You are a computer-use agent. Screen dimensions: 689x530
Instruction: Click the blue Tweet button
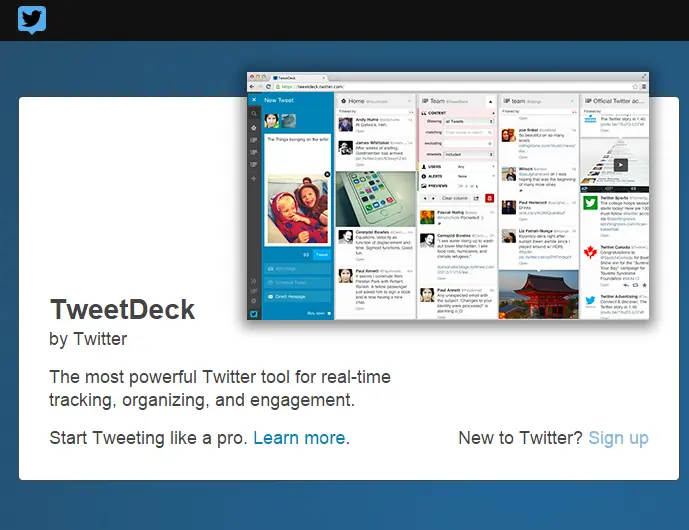[322, 254]
